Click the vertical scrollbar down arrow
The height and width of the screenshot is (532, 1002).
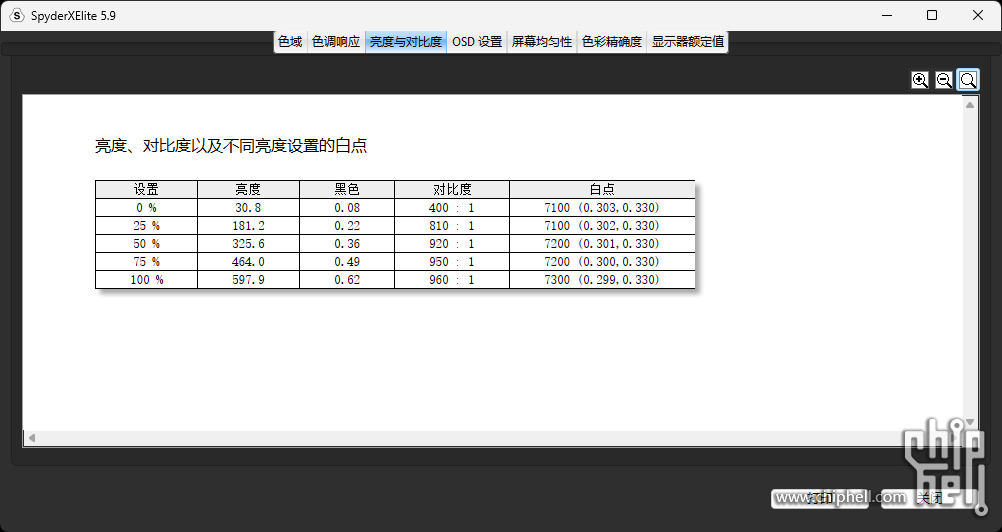point(970,422)
